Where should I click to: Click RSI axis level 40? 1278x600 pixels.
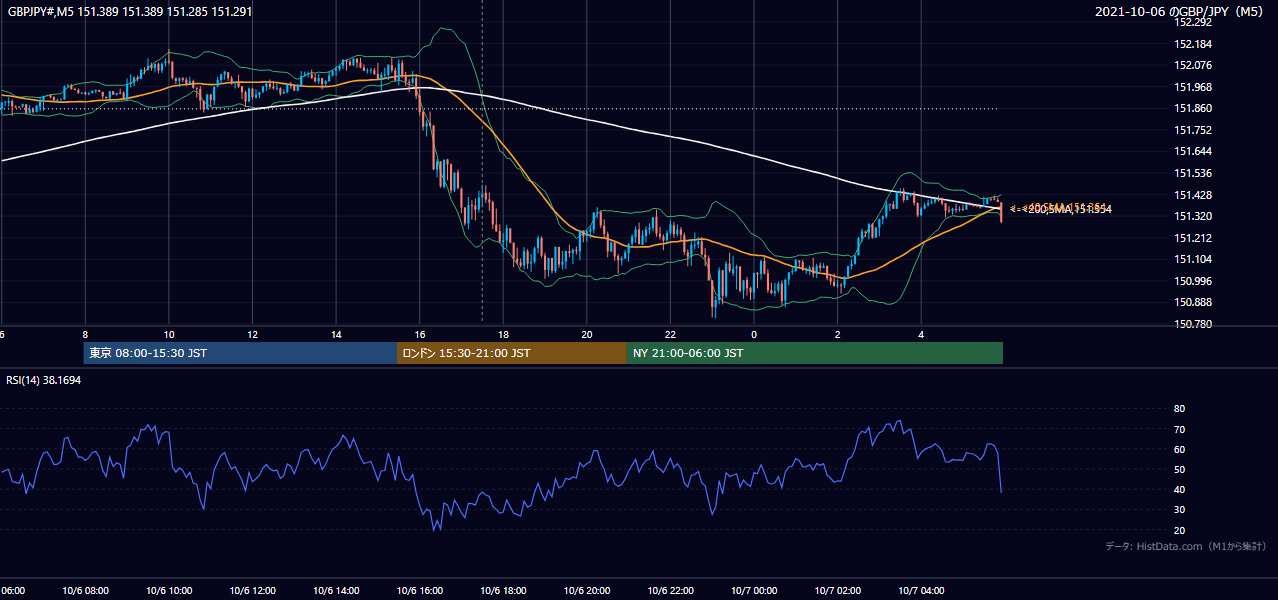tap(1180, 489)
